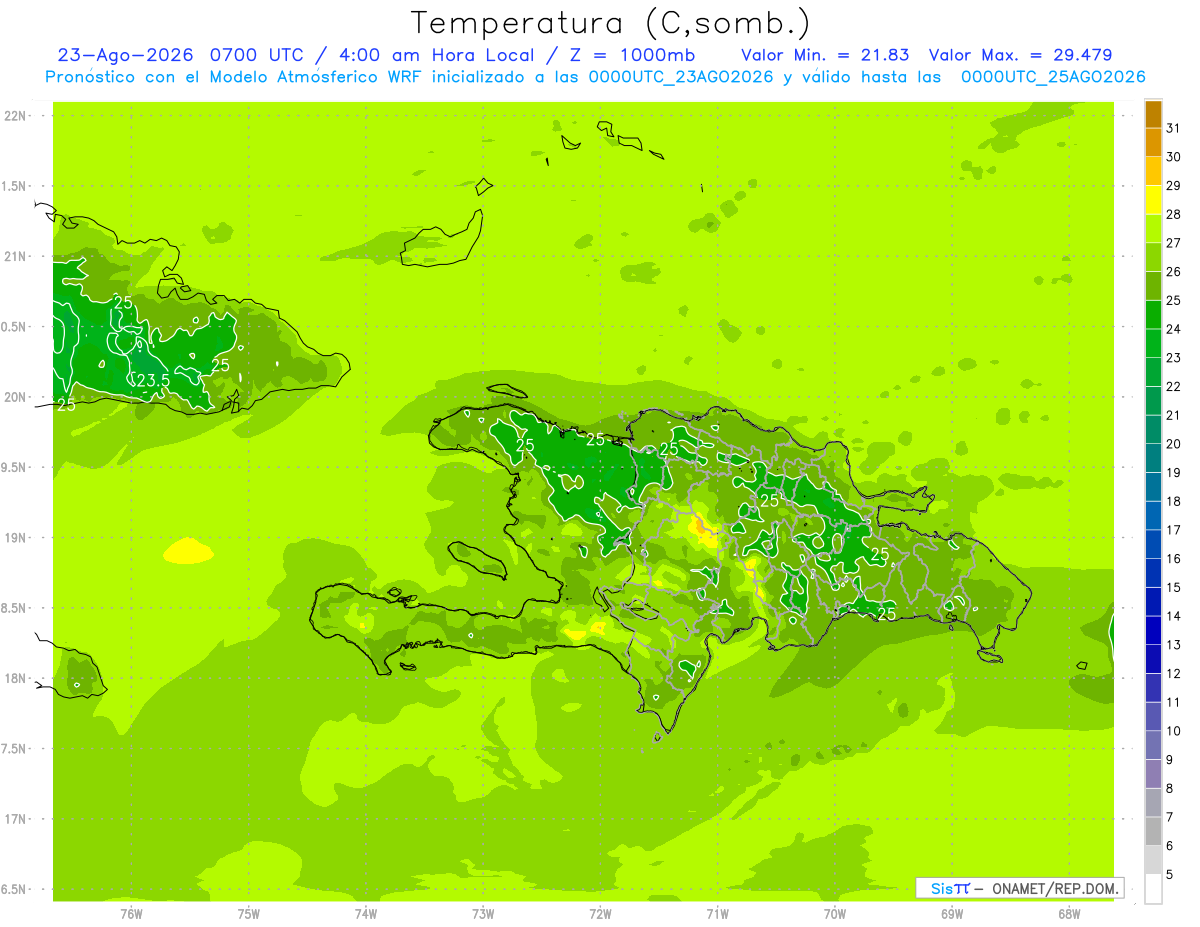The image size is (1200, 927).
Task: Click the legend value '22'
Action: pyautogui.click(x=1174, y=387)
